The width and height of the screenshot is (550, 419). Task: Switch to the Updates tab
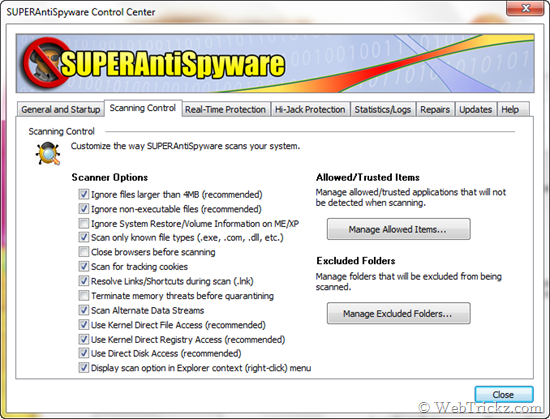point(476,109)
